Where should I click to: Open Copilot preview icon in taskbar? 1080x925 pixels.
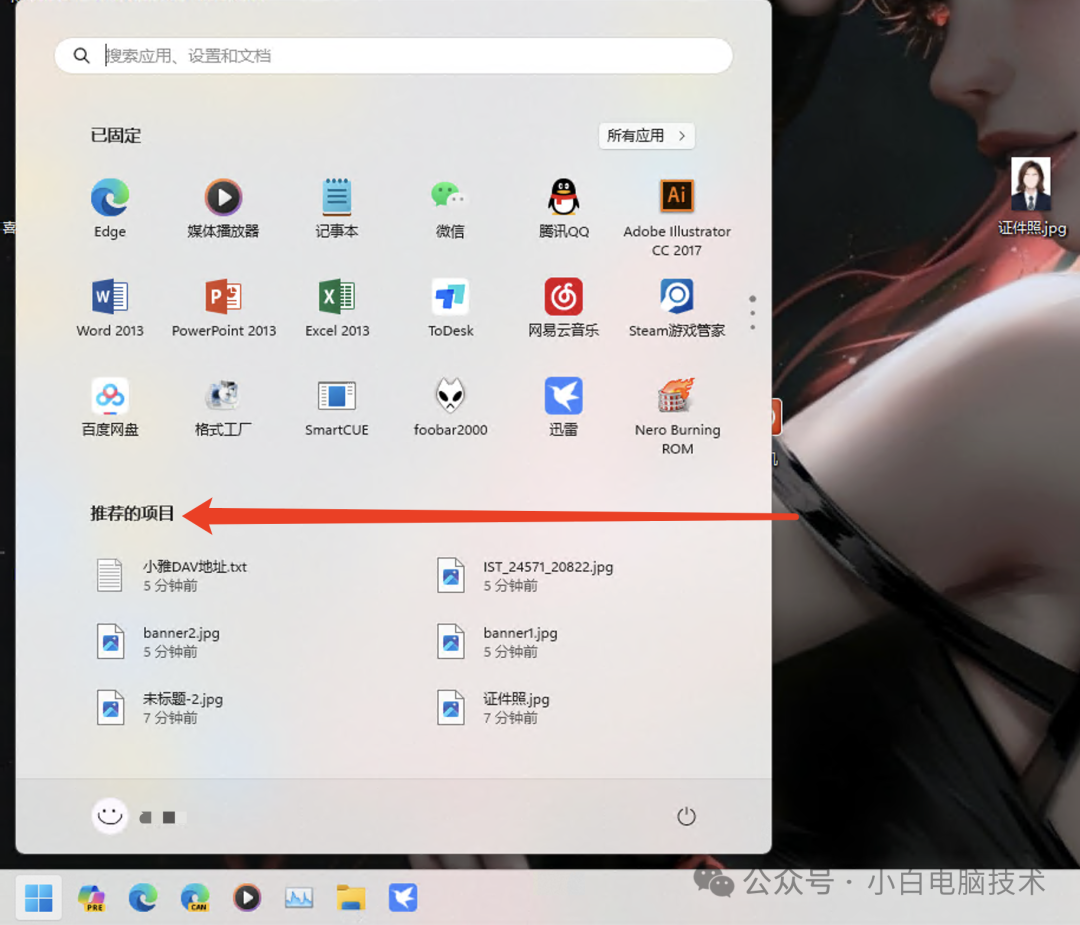(x=91, y=897)
